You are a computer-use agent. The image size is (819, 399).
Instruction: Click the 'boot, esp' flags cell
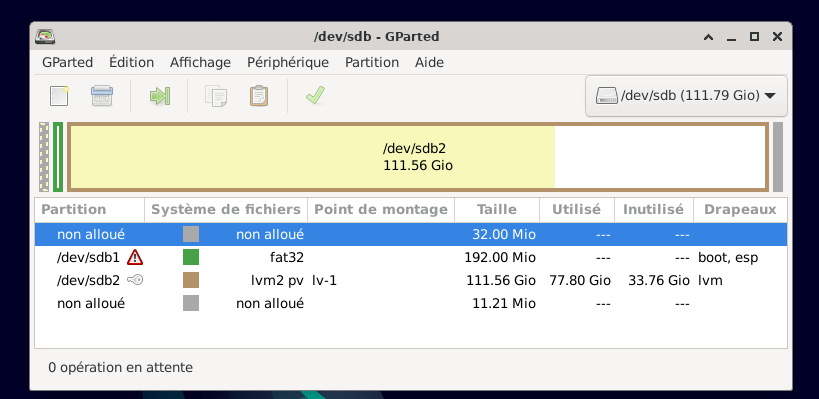728,257
